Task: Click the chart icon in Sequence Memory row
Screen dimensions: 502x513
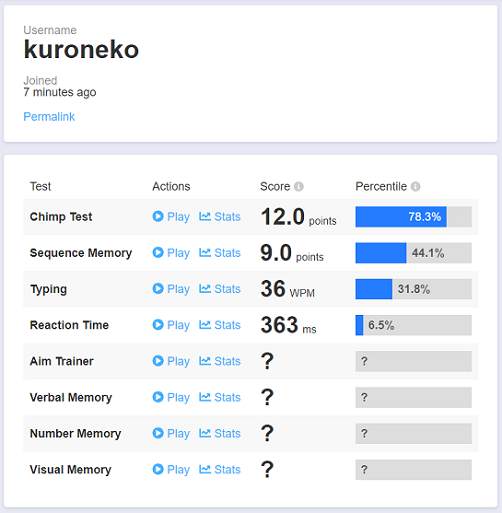Action: click(205, 252)
